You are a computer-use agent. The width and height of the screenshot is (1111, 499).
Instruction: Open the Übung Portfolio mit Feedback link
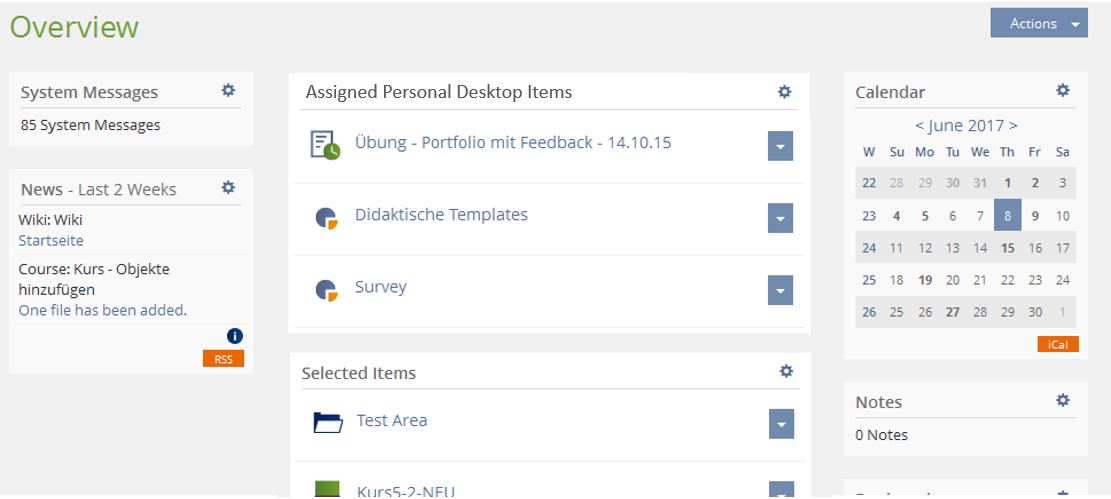512,143
